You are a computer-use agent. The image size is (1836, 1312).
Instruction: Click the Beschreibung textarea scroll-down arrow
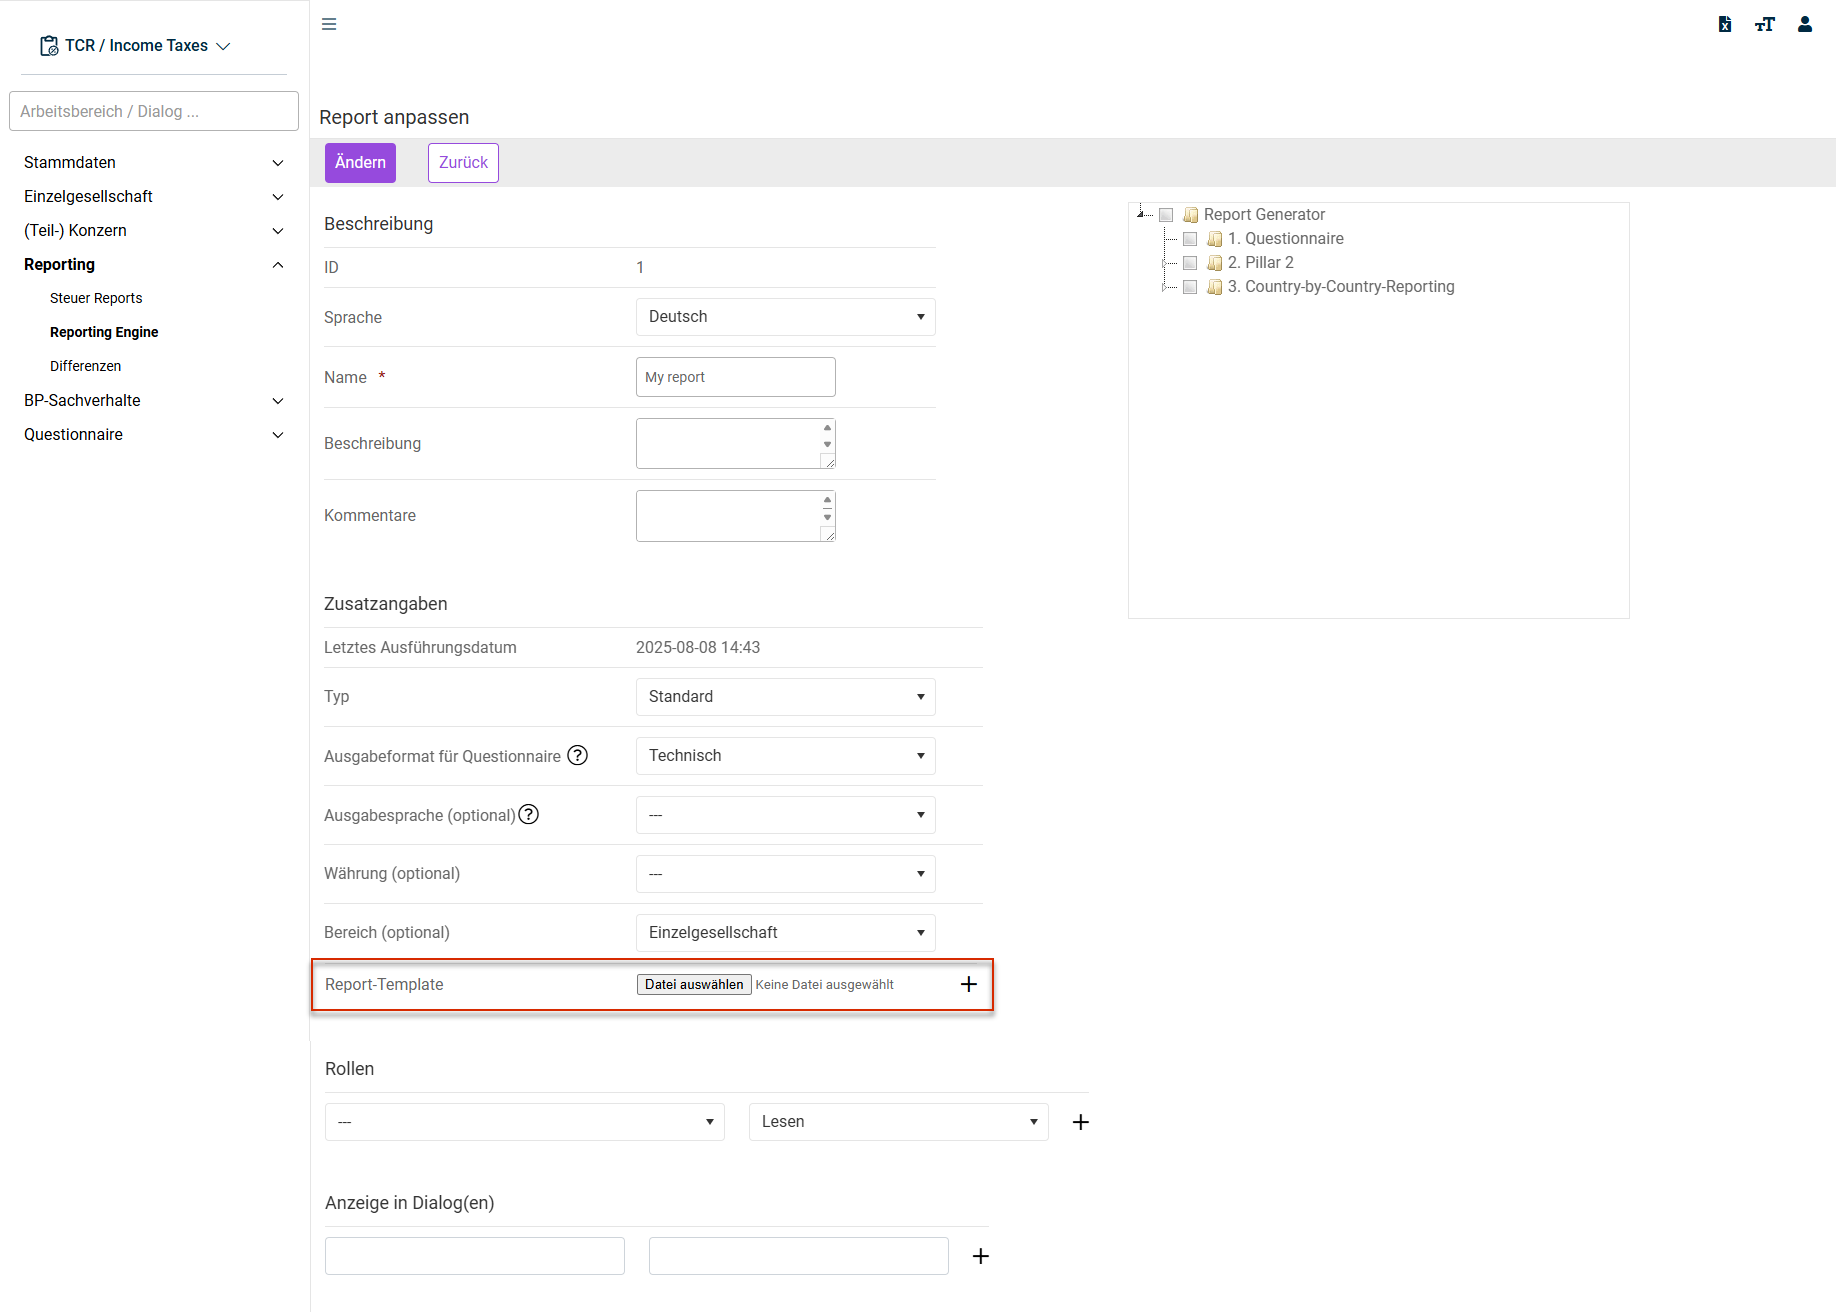pyautogui.click(x=827, y=444)
